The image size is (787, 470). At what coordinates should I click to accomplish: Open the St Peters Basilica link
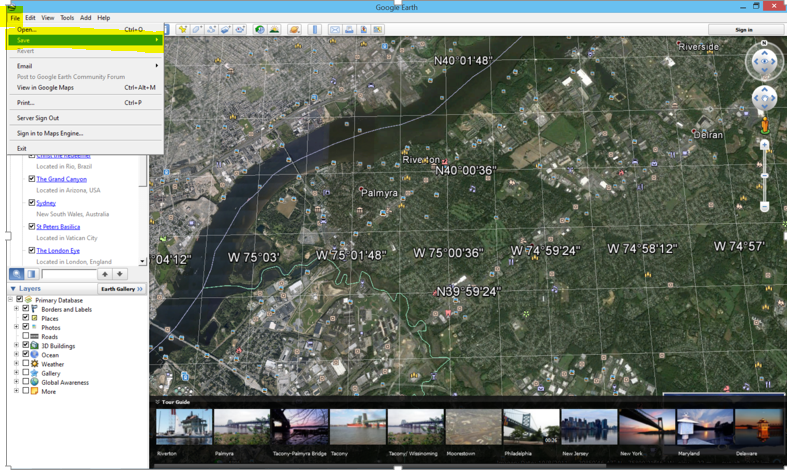coord(58,227)
